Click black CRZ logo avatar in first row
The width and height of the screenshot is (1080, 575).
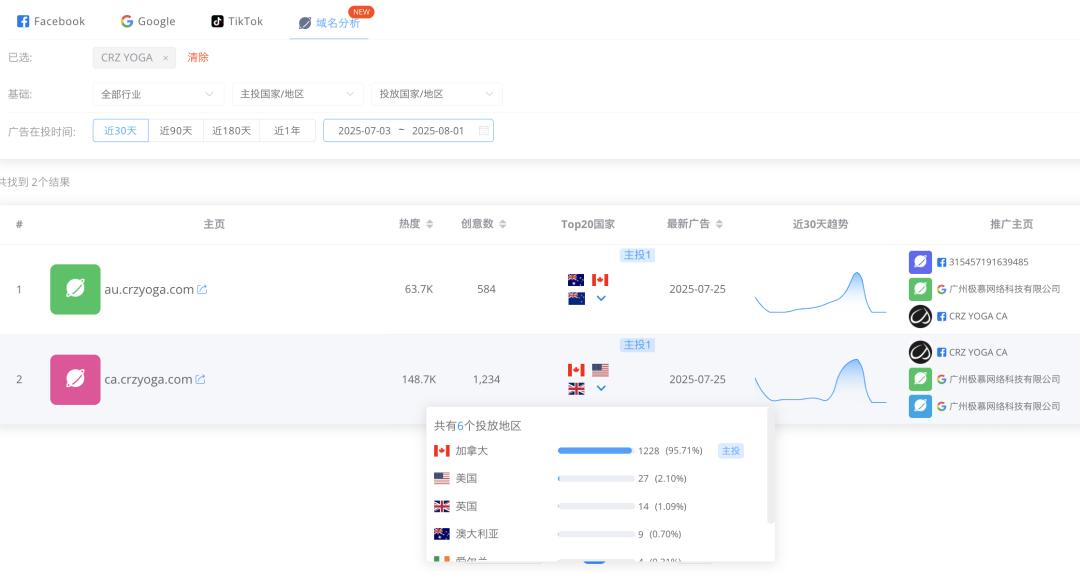tap(920, 316)
